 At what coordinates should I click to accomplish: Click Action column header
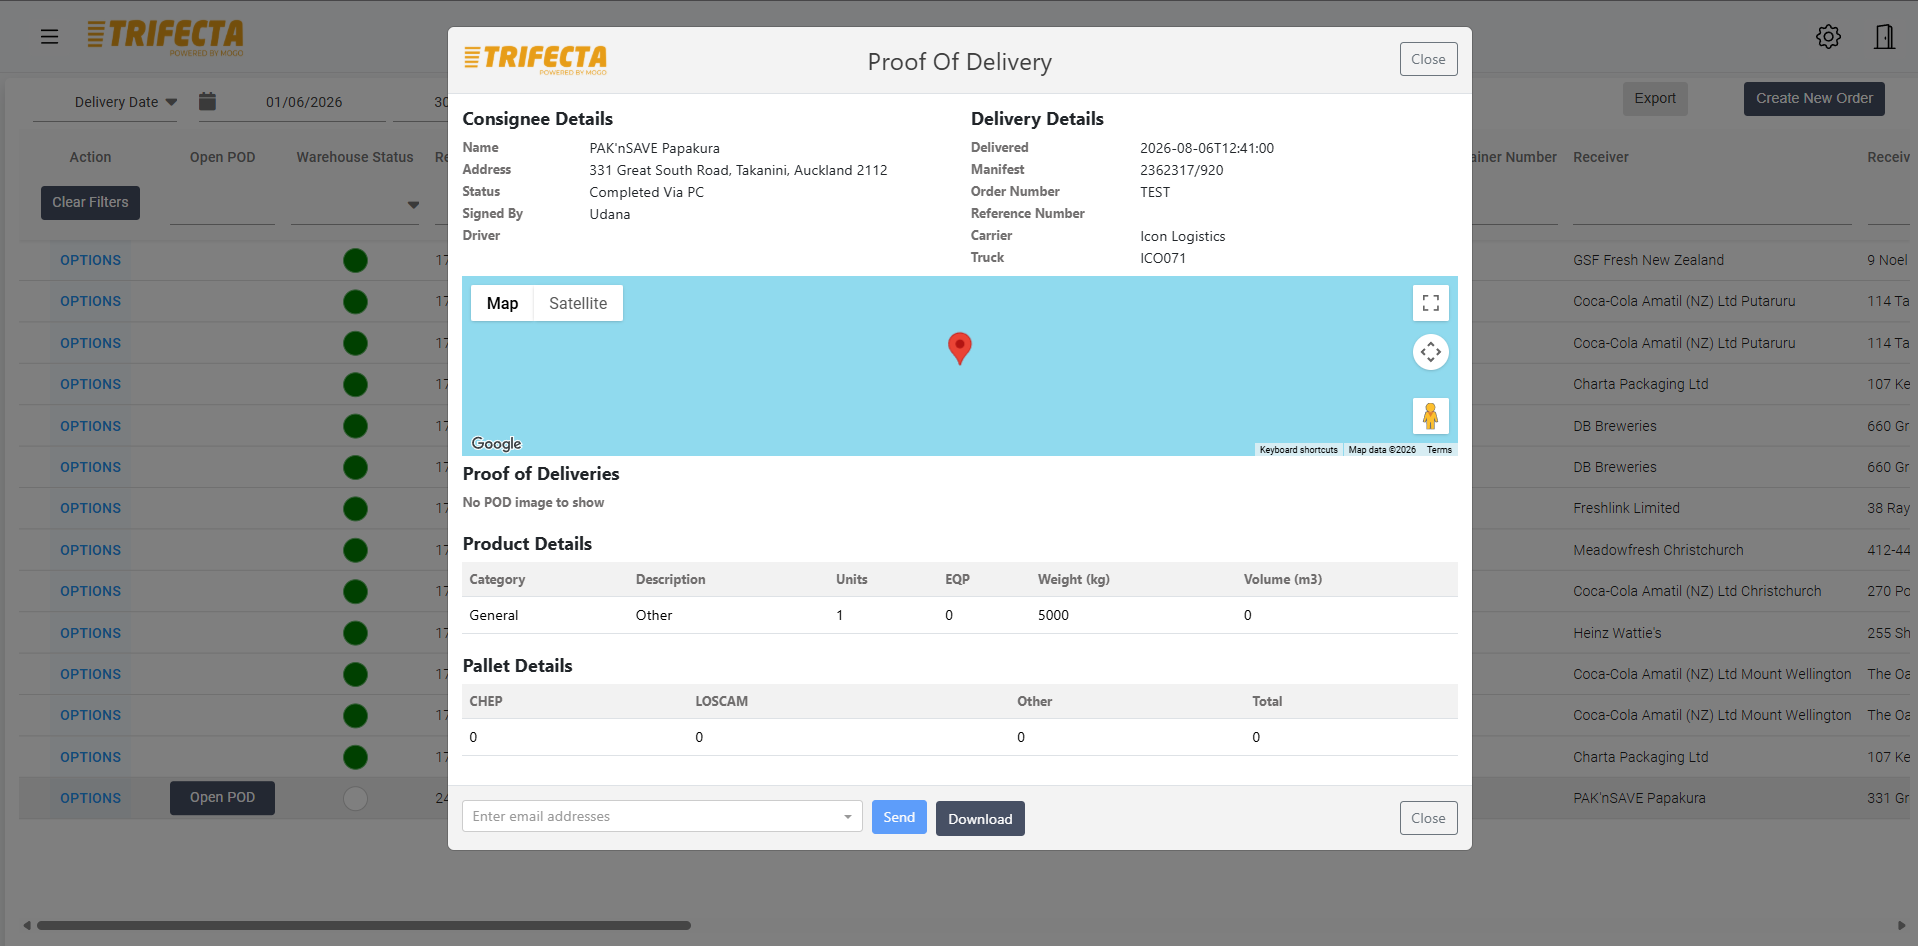pyautogui.click(x=90, y=157)
